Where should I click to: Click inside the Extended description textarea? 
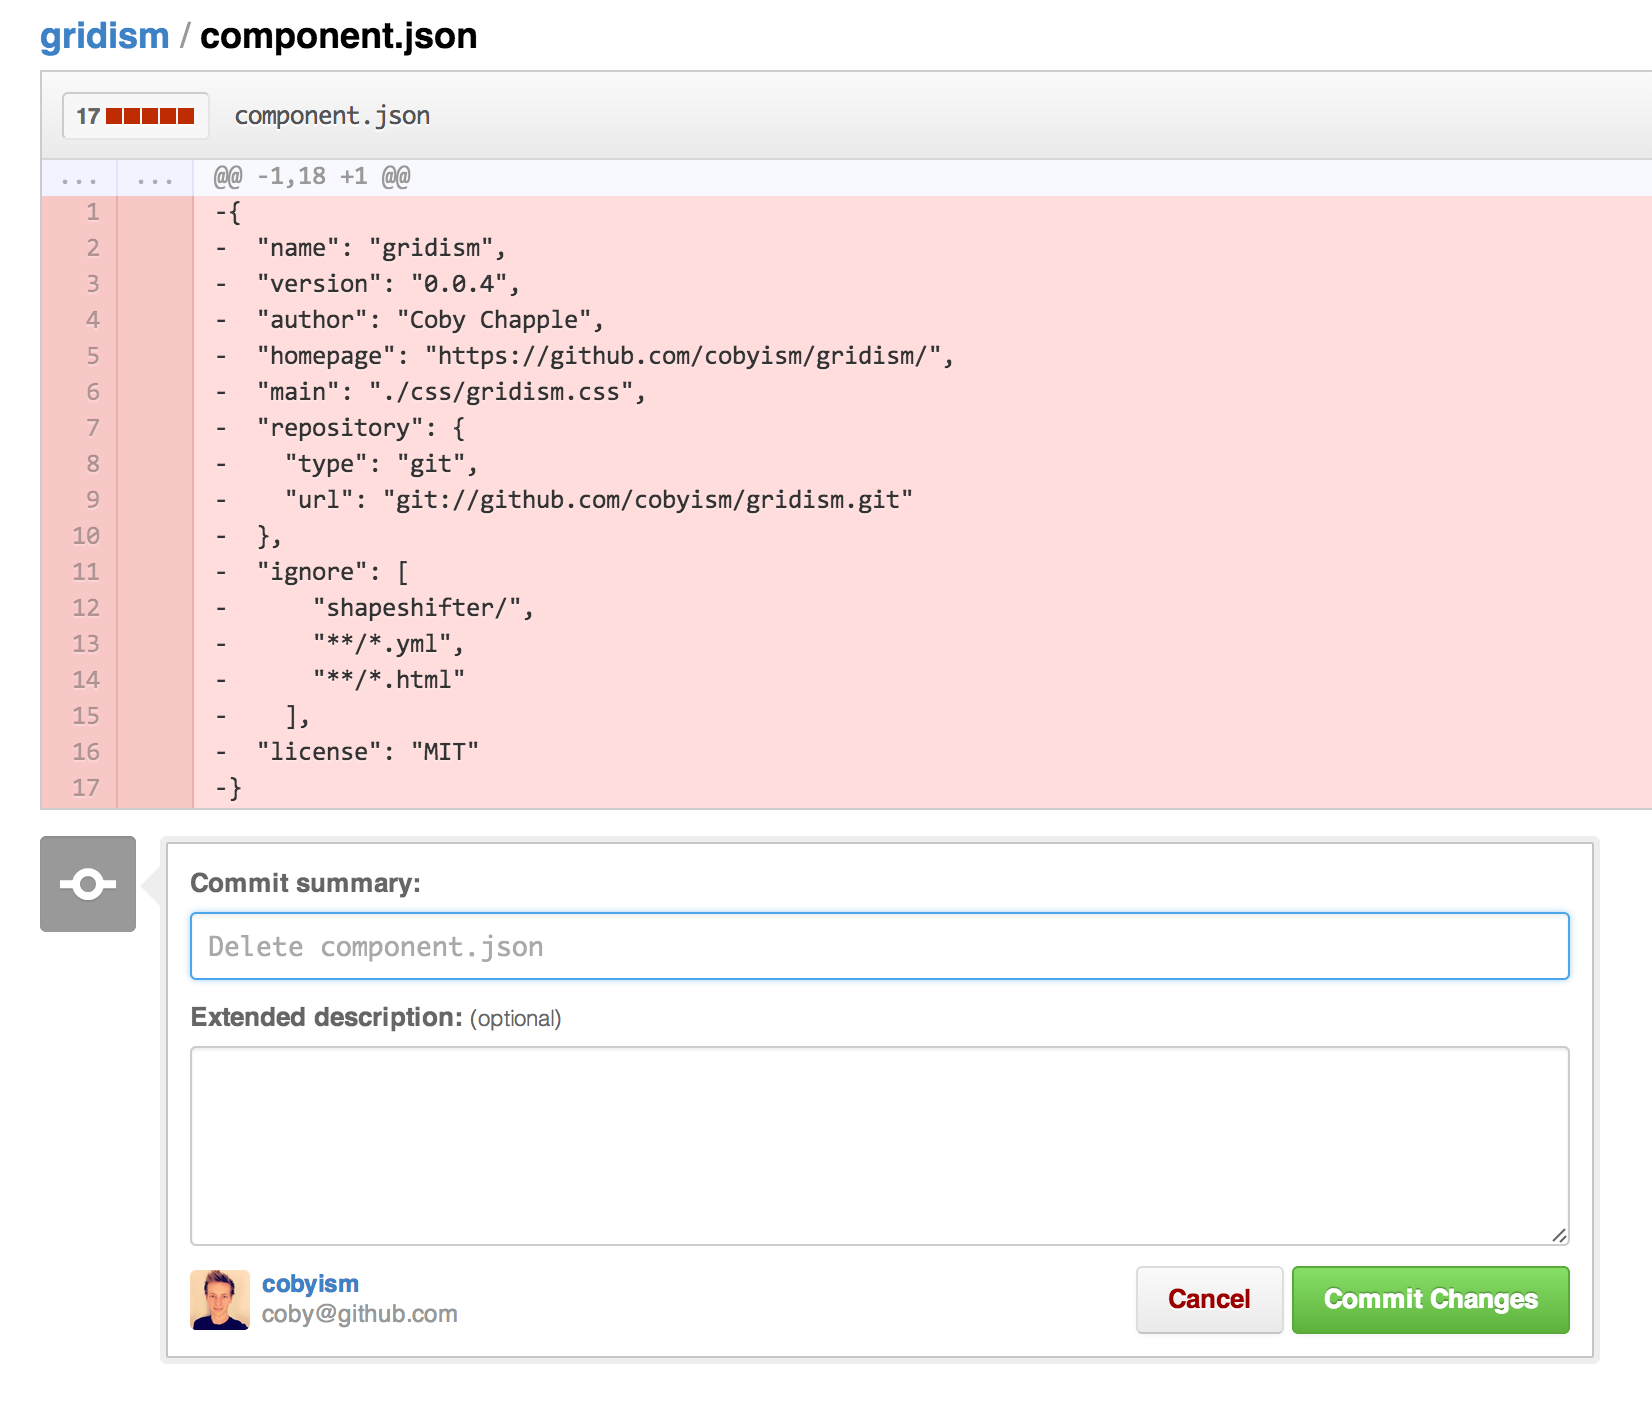[879, 1145]
